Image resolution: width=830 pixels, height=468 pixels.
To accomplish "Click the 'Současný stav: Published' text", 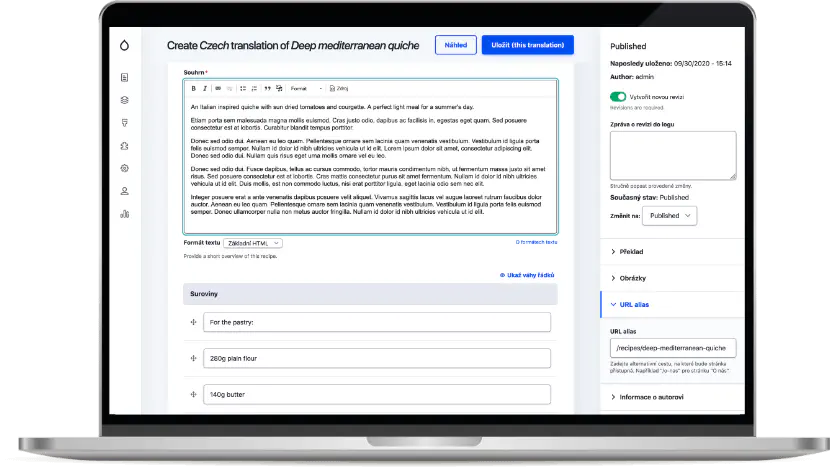I will click(x=649, y=197).
